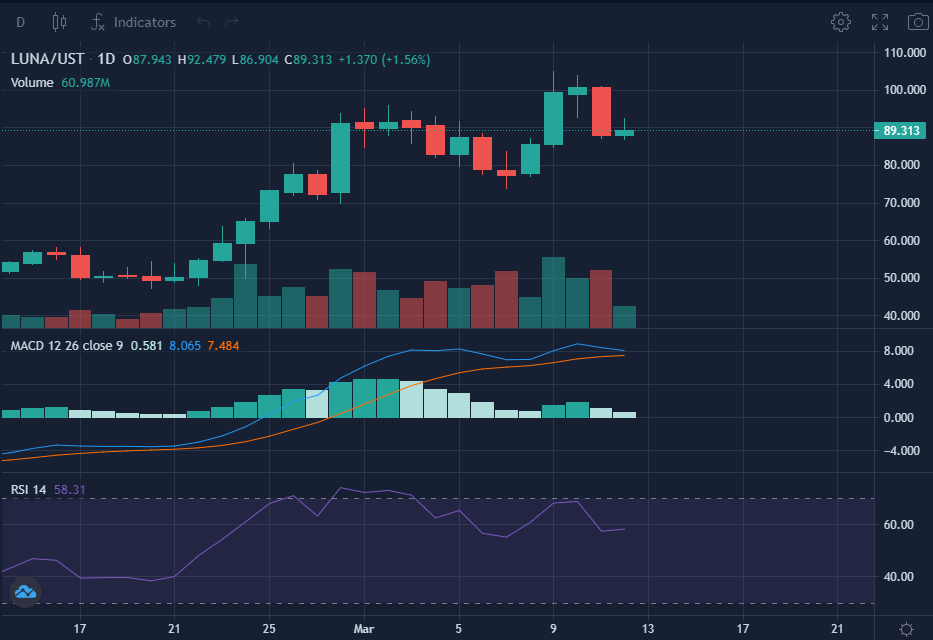Click the first 17 date label on time axis

[80, 629]
